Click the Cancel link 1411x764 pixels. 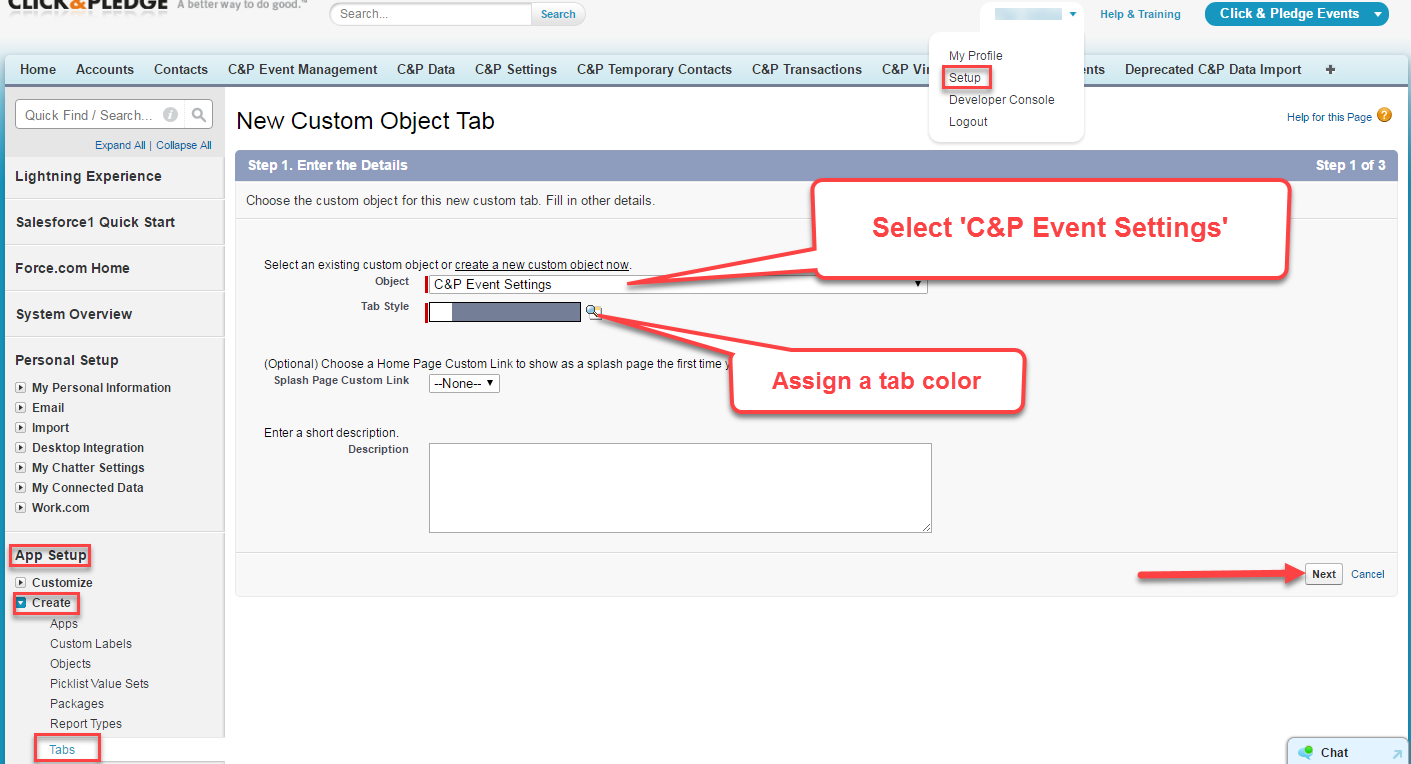coord(1367,574)
